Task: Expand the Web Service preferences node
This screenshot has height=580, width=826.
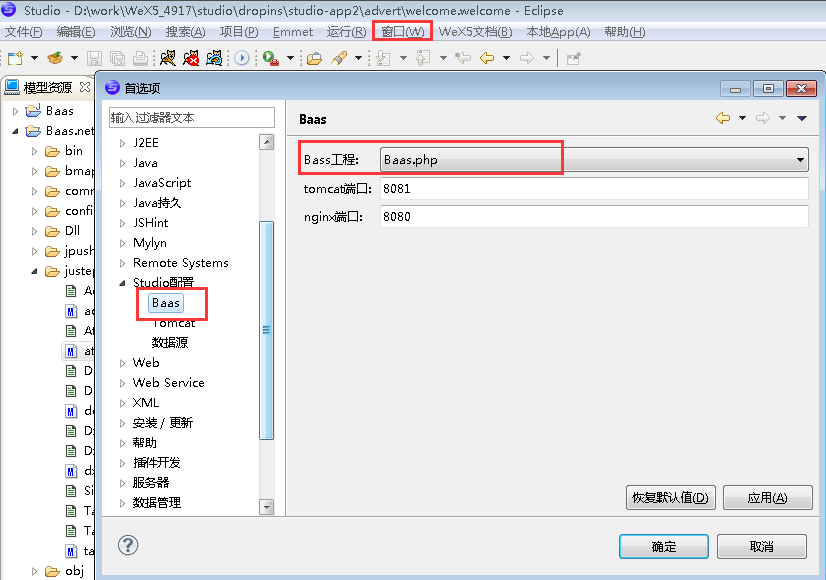Action: pos(122,383)
